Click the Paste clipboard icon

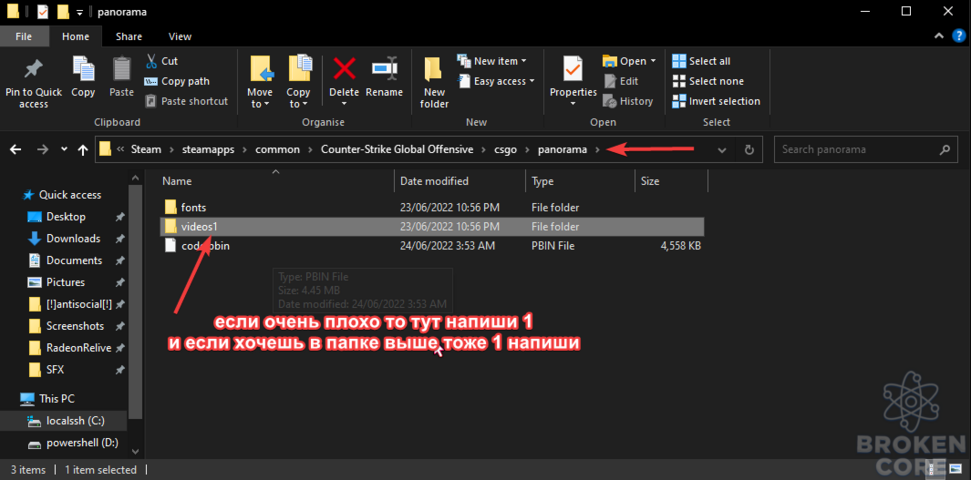point(122,68)
